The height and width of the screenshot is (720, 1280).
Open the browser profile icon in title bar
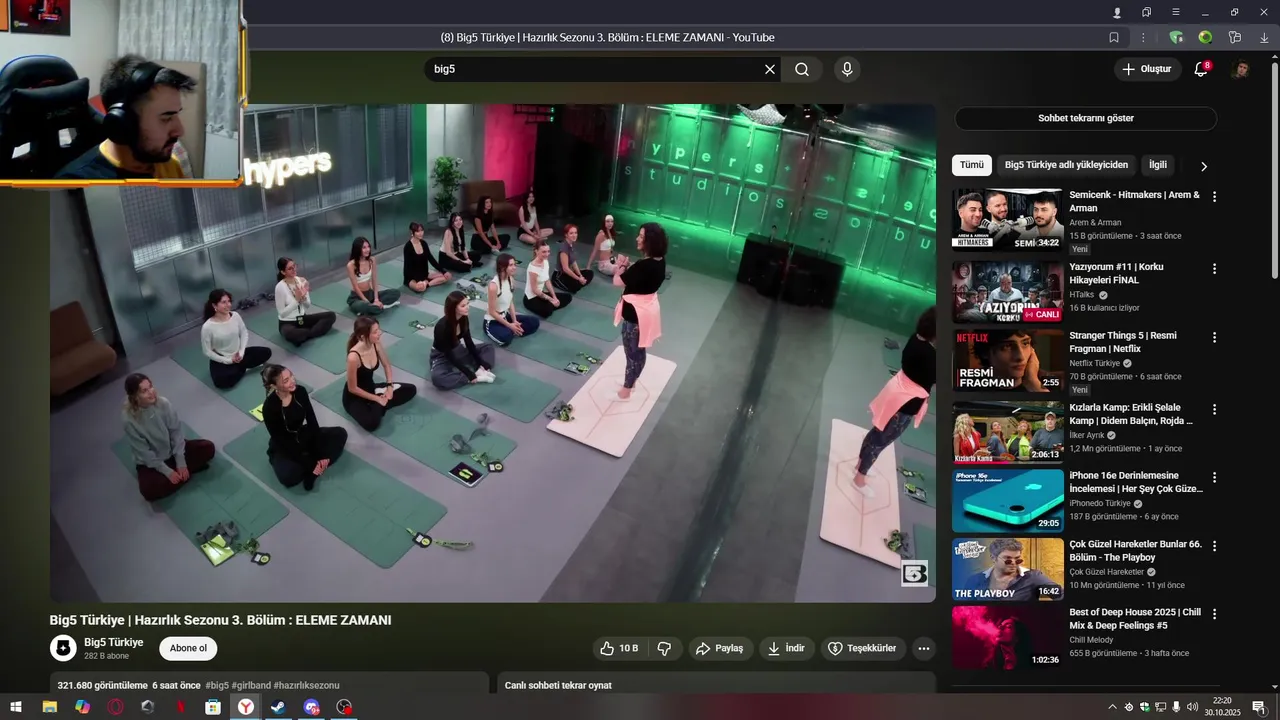coord(1117,12)
